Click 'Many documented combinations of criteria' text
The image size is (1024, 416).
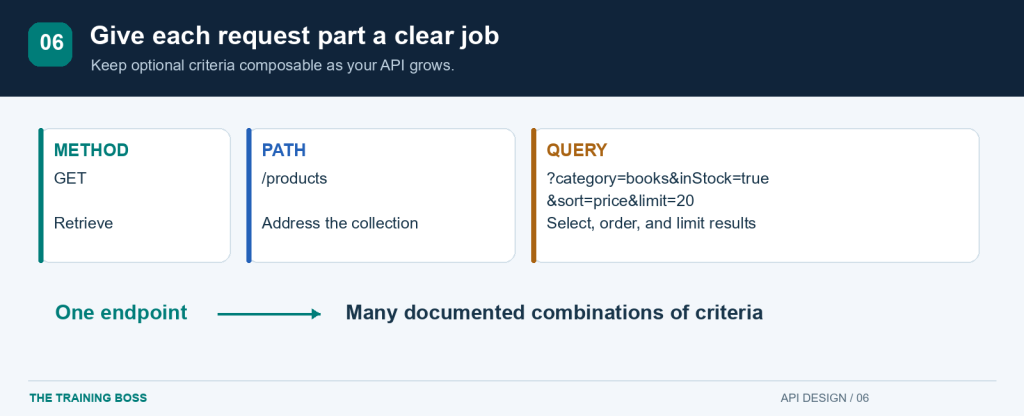(554, 313)
